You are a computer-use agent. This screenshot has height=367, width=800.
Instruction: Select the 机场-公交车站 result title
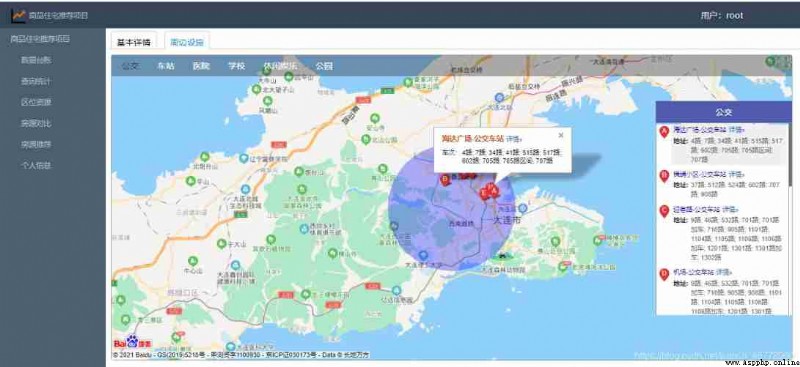coord(693,273)
